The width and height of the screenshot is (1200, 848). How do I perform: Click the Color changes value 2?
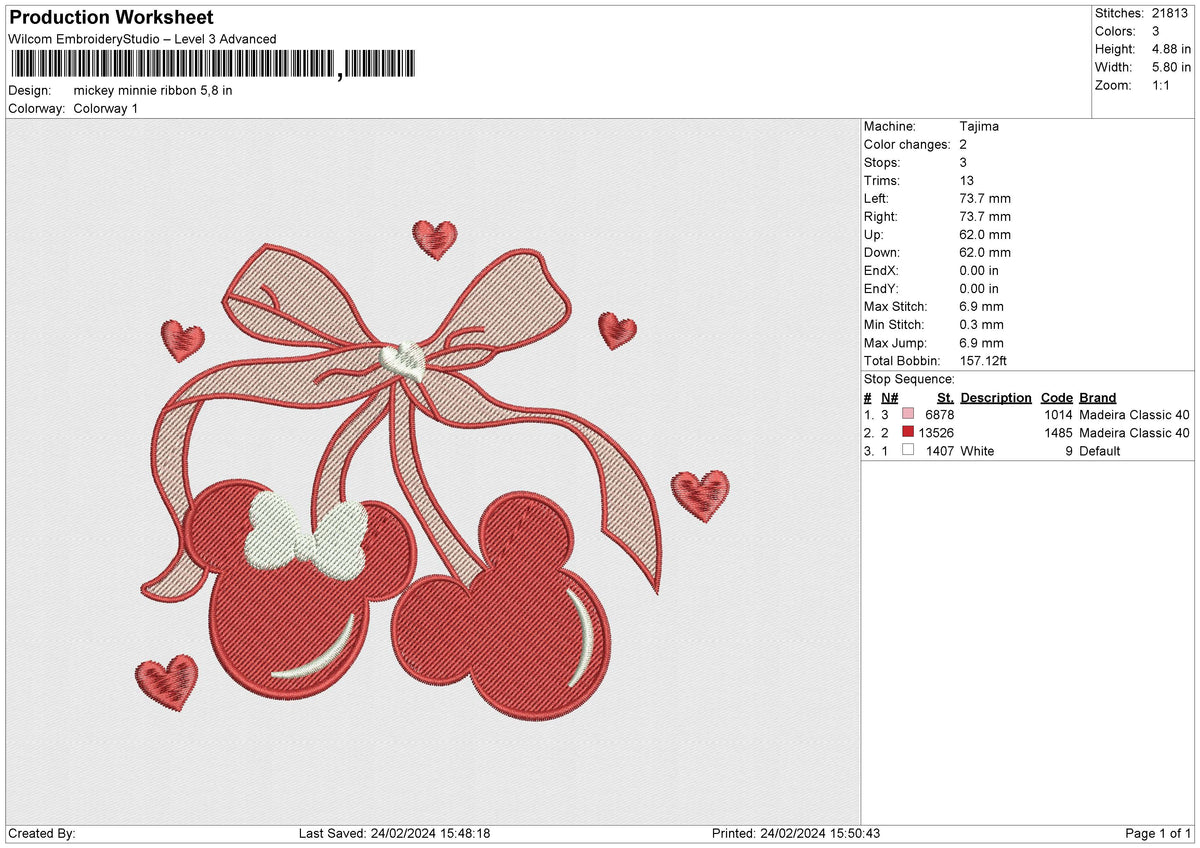coord(963,144)
